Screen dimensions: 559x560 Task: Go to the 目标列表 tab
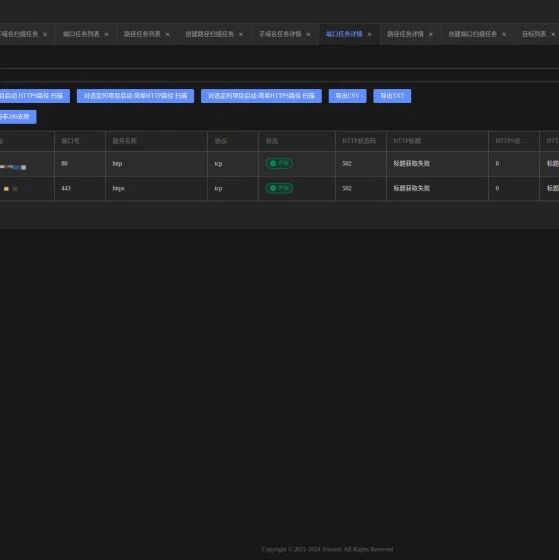534,34
